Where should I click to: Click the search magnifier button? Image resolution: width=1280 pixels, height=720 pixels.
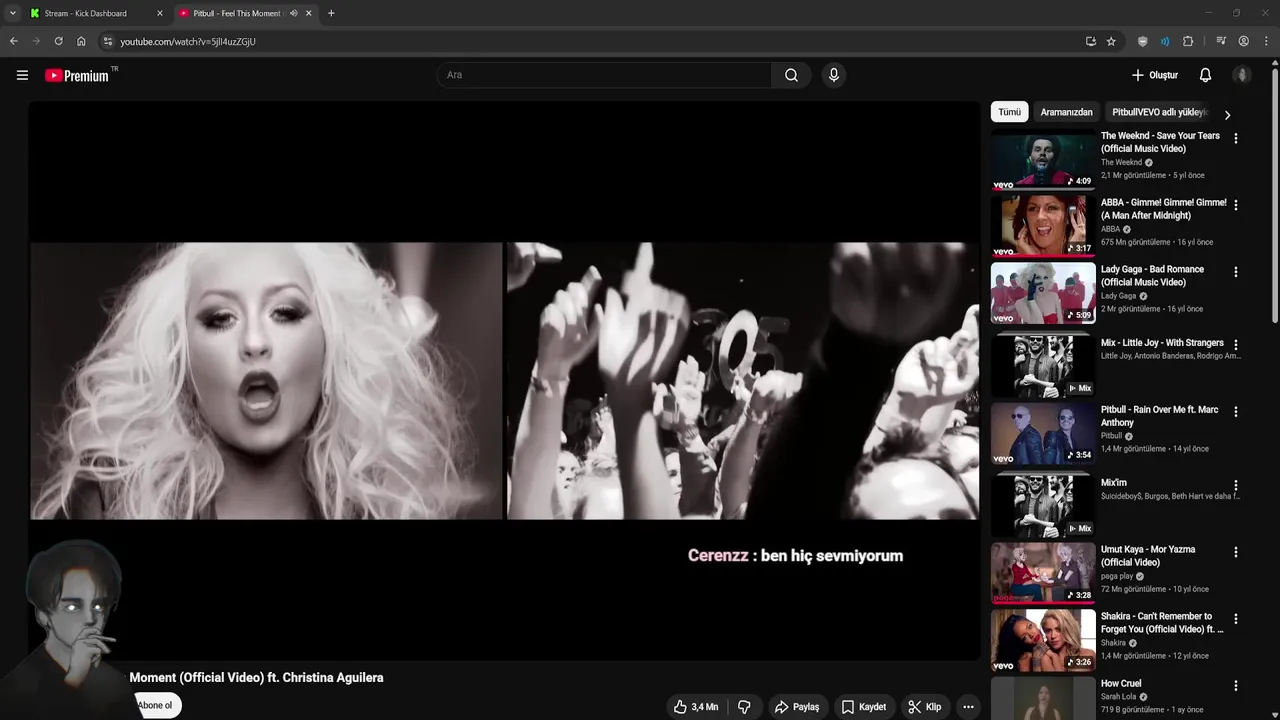pyautogui.click(x=791, y=75)
